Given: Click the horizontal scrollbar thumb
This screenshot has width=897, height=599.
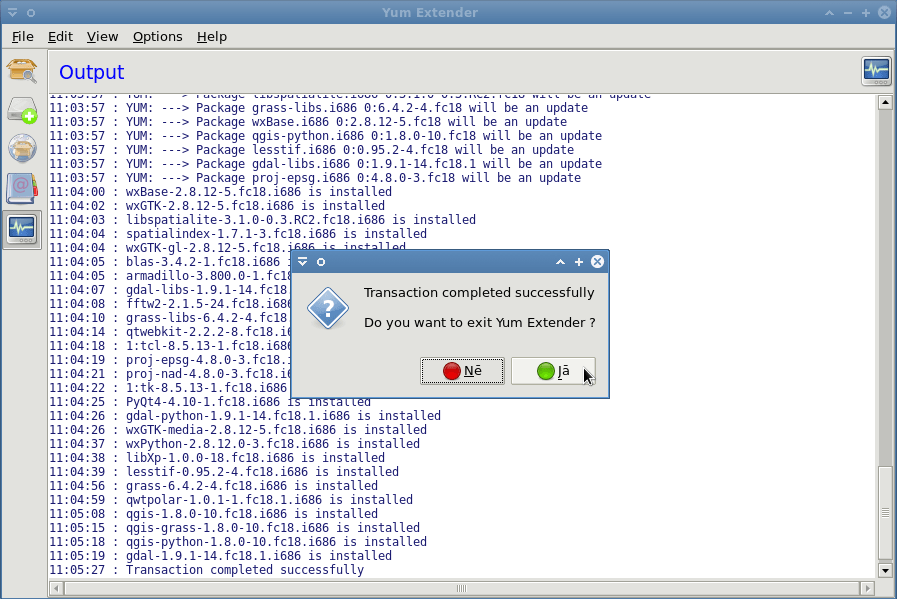Looking at the screenshot, I should pyautogui.click(x=462, y=588).
